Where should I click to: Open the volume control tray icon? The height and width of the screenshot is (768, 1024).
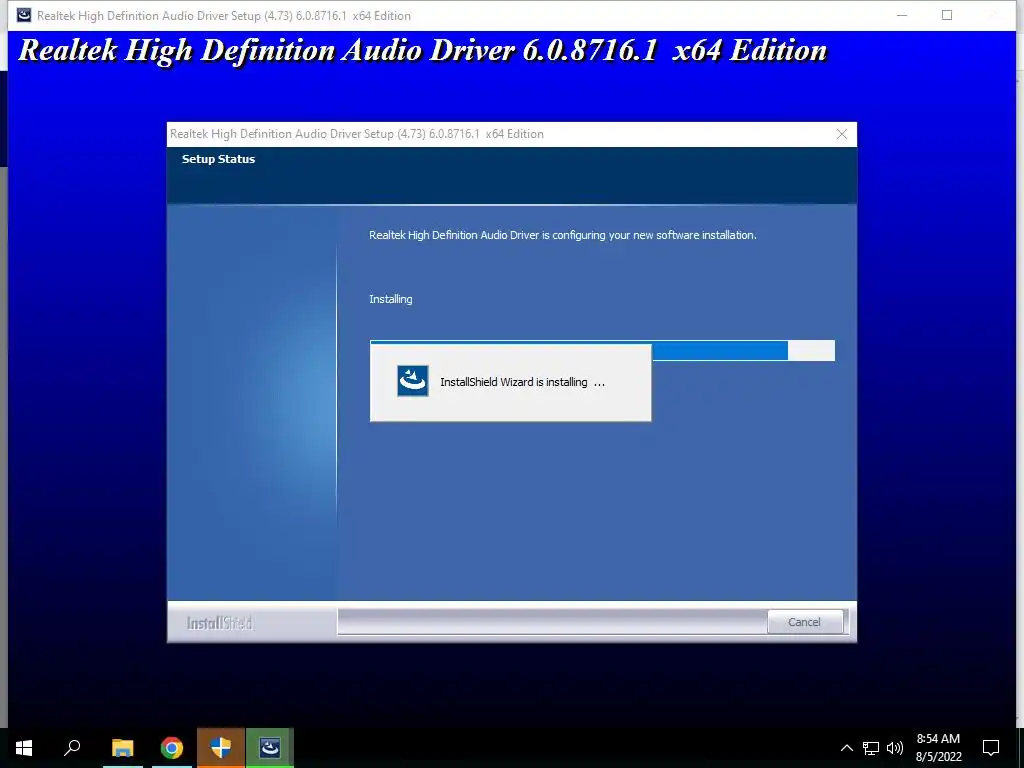(895, 748)
